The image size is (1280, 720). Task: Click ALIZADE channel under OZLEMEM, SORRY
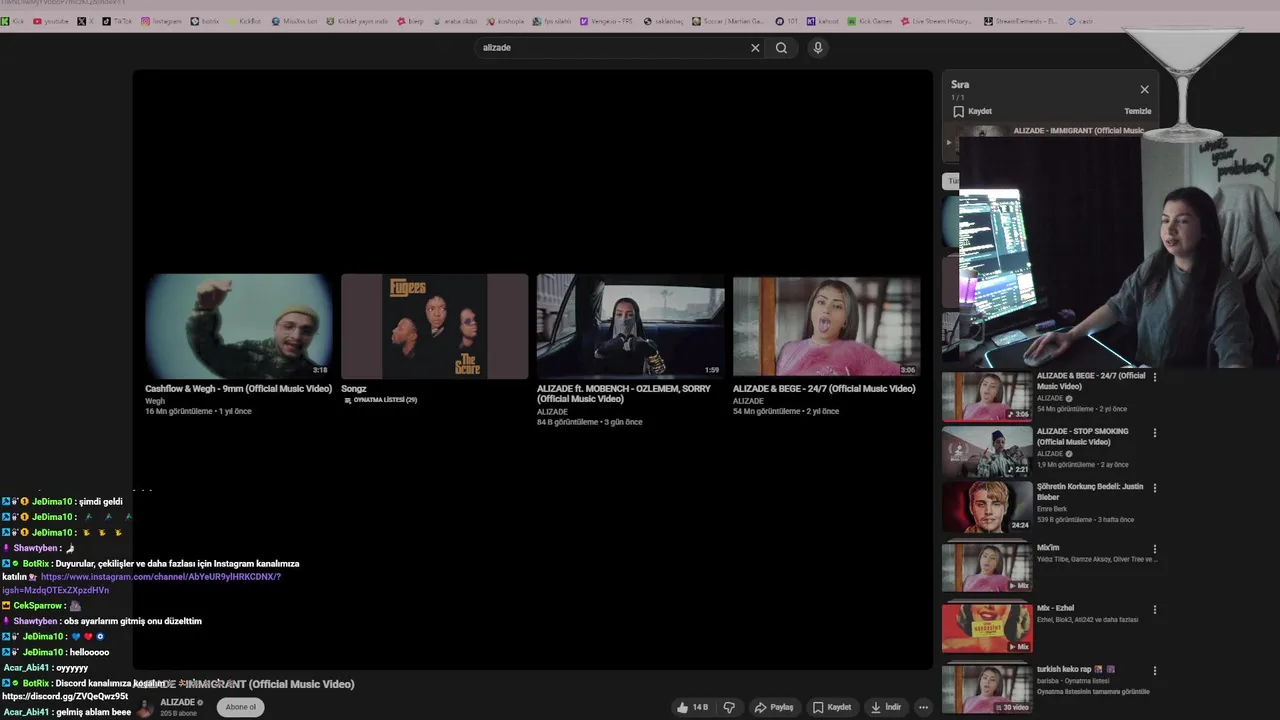pyautogui.click(x=552, y=412)
